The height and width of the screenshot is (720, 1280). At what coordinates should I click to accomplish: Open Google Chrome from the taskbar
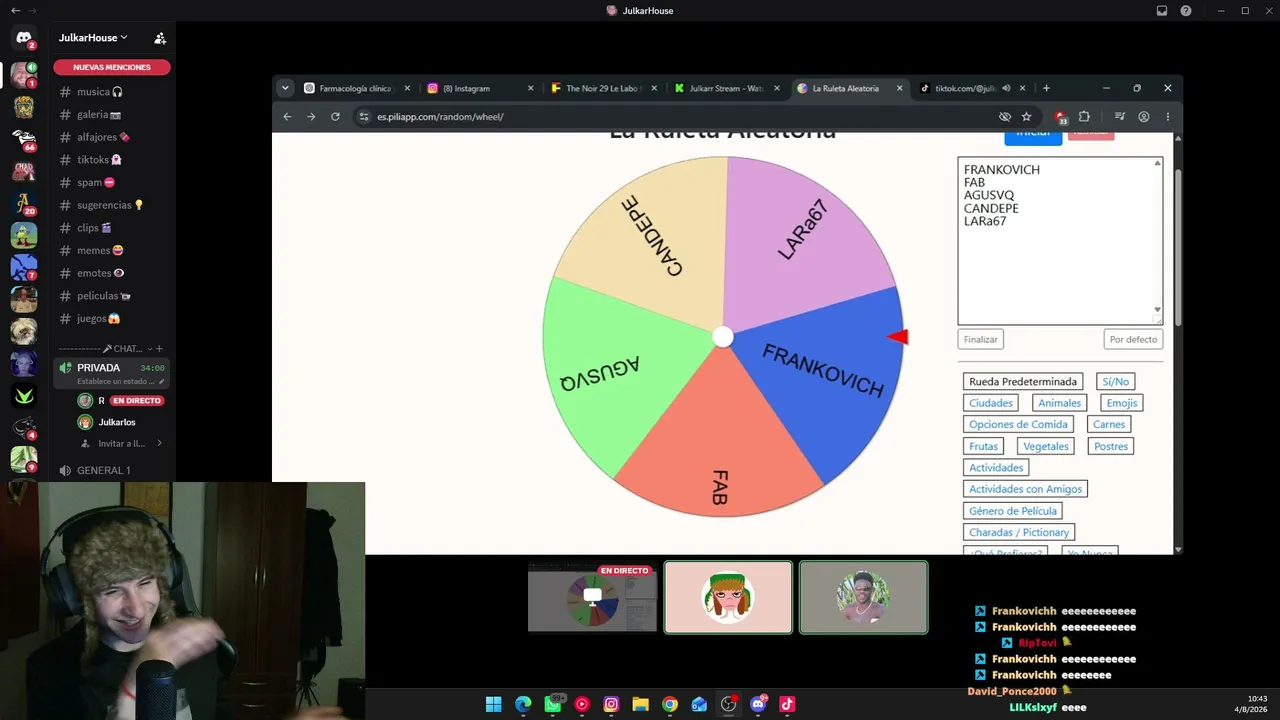pos(670,704)
